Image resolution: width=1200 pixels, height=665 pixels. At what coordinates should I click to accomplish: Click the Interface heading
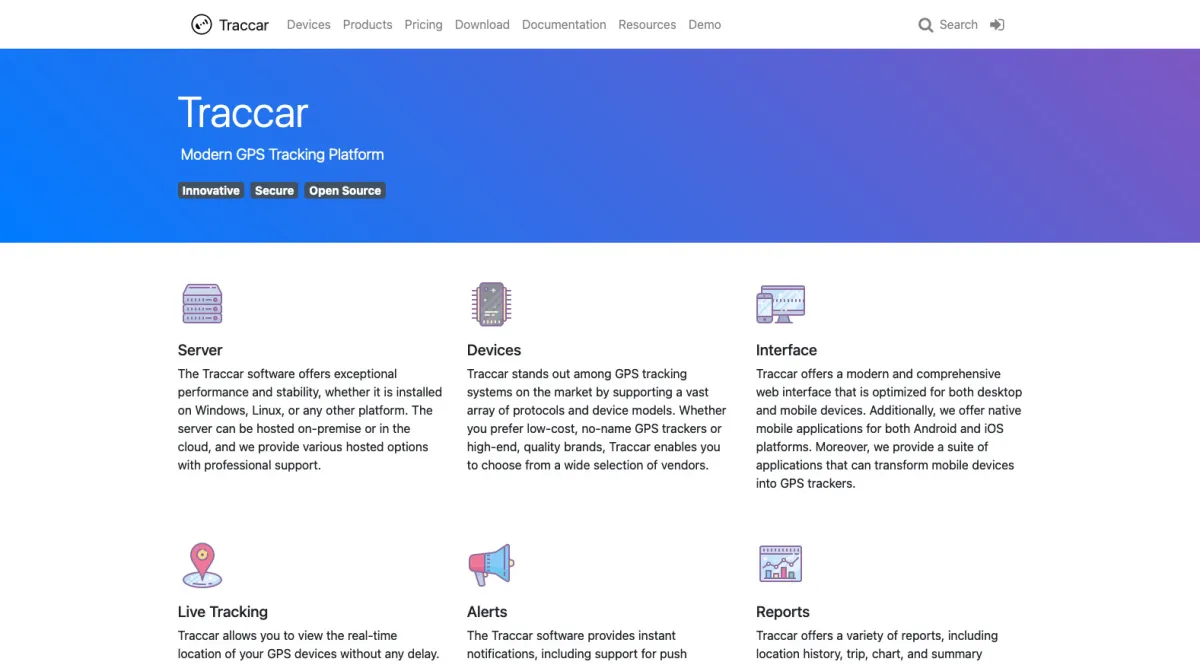[x=786, y=350]
